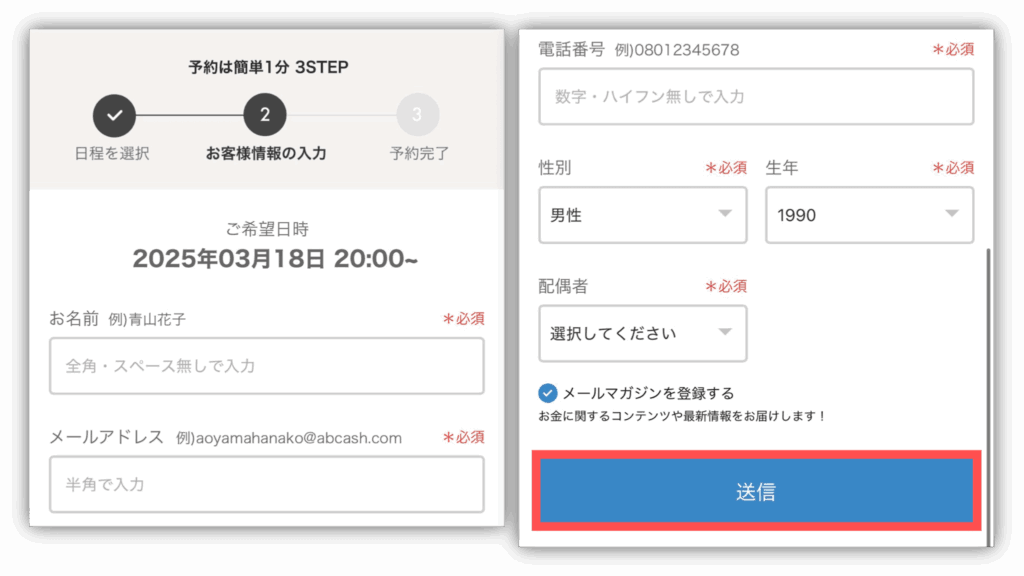This screenshot has height=576, width=1024.
Task: Select the お客様情報の入力 step label
Action: pyautogui.click(x=266, y=153)
